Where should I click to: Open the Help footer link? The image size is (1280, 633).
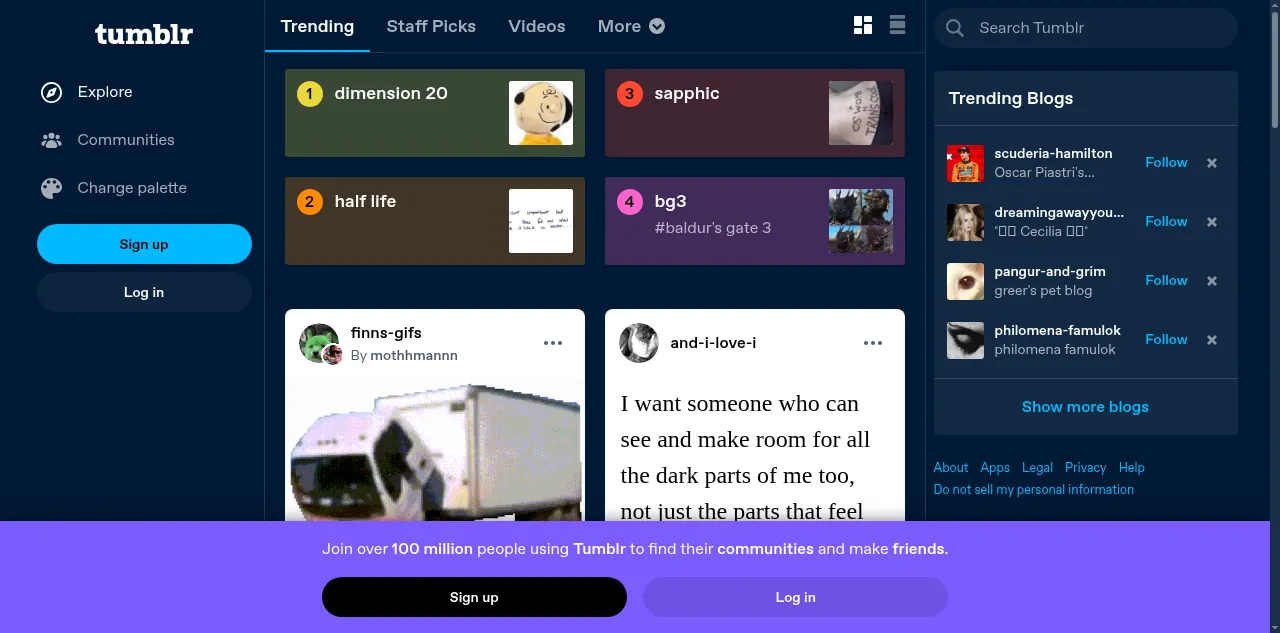[1131, 468]
